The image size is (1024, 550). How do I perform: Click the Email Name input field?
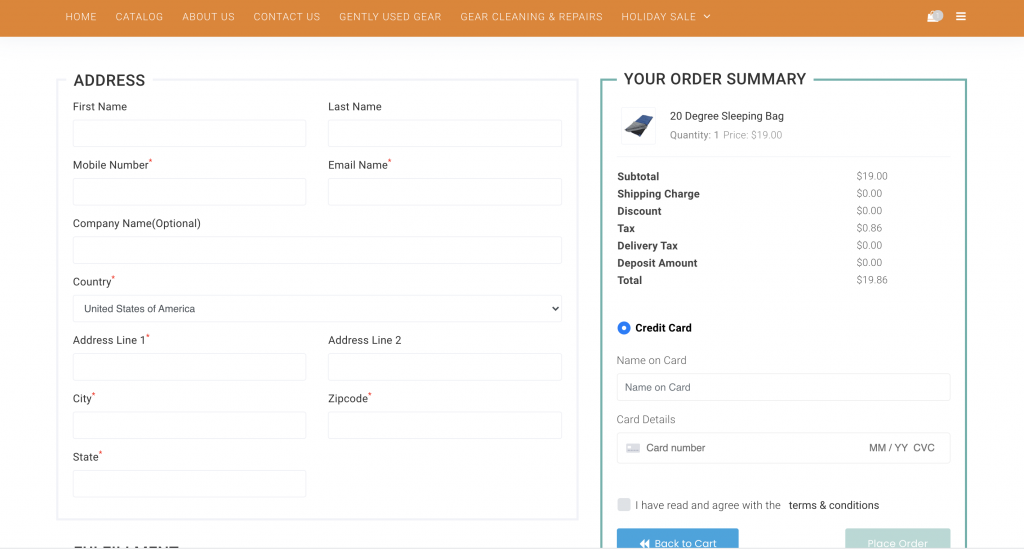pyautogui.click(x=444, y=192)
